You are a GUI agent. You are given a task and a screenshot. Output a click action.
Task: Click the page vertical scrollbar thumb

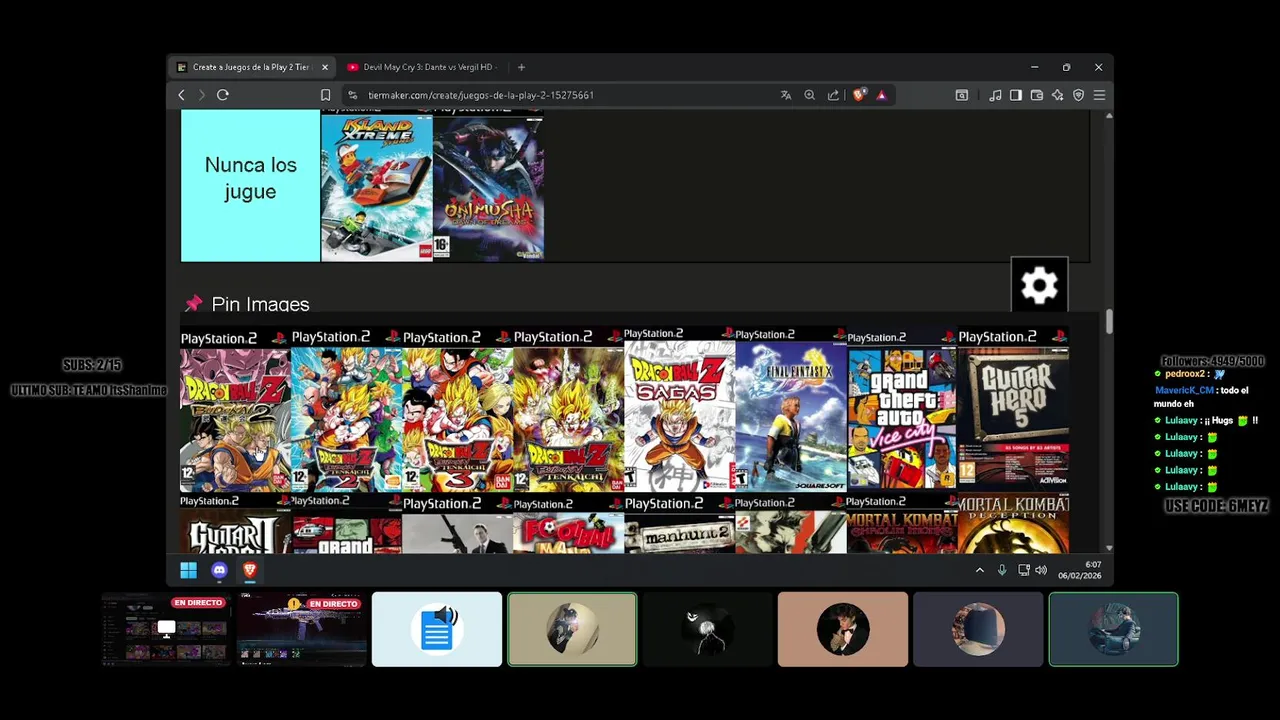[1109, 322]
